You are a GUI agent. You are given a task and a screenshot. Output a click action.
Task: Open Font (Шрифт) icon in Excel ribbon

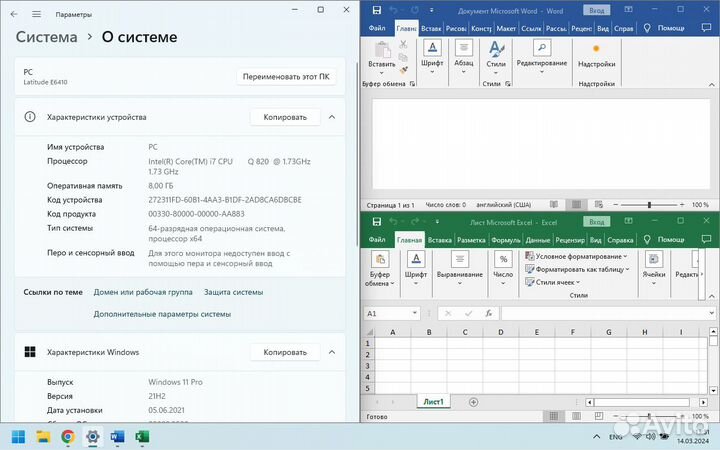point(416,259)
